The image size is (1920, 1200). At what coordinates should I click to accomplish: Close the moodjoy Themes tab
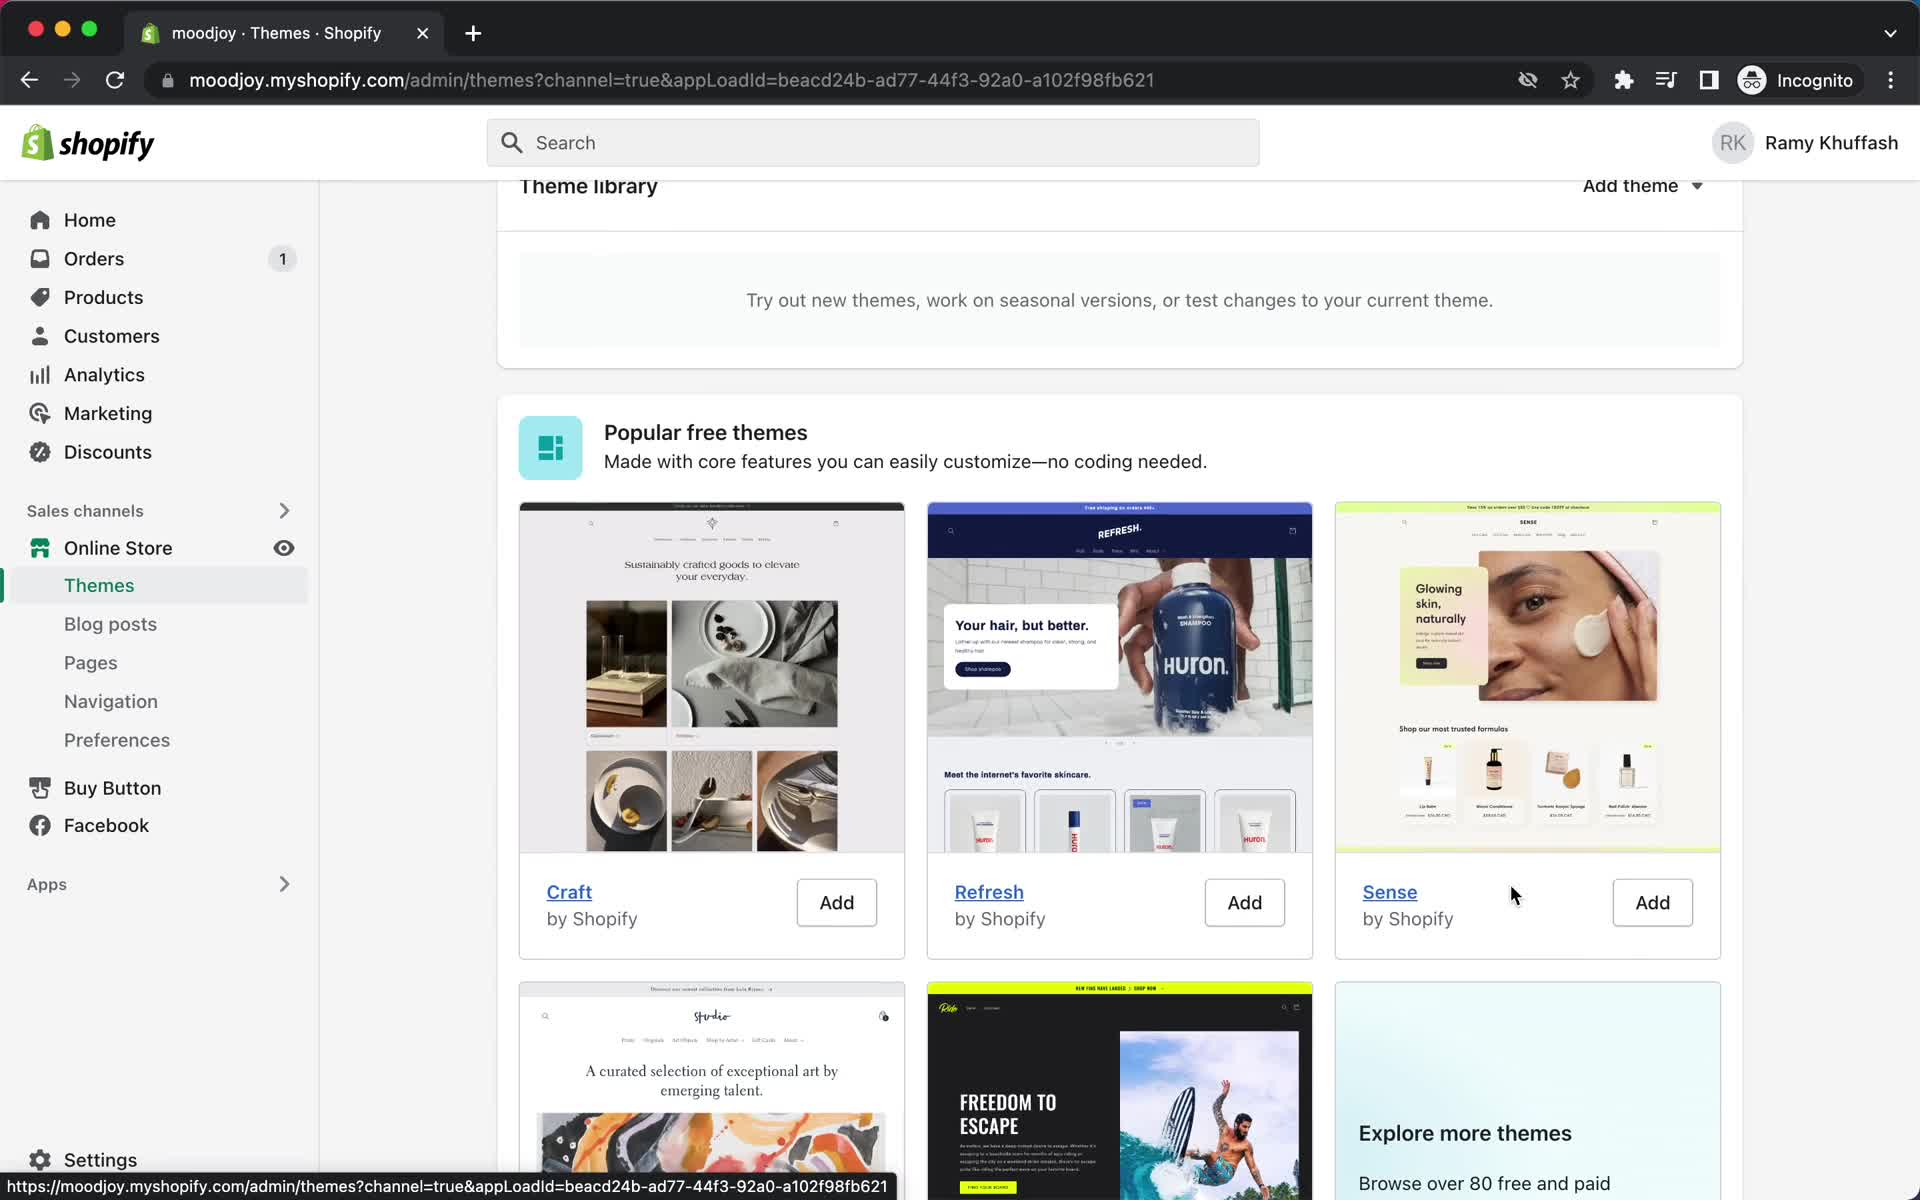tap(422, 33)
